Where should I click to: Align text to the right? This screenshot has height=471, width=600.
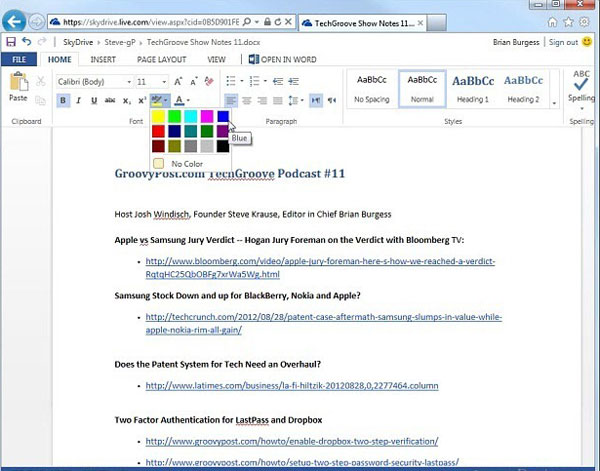click(262, 101)
